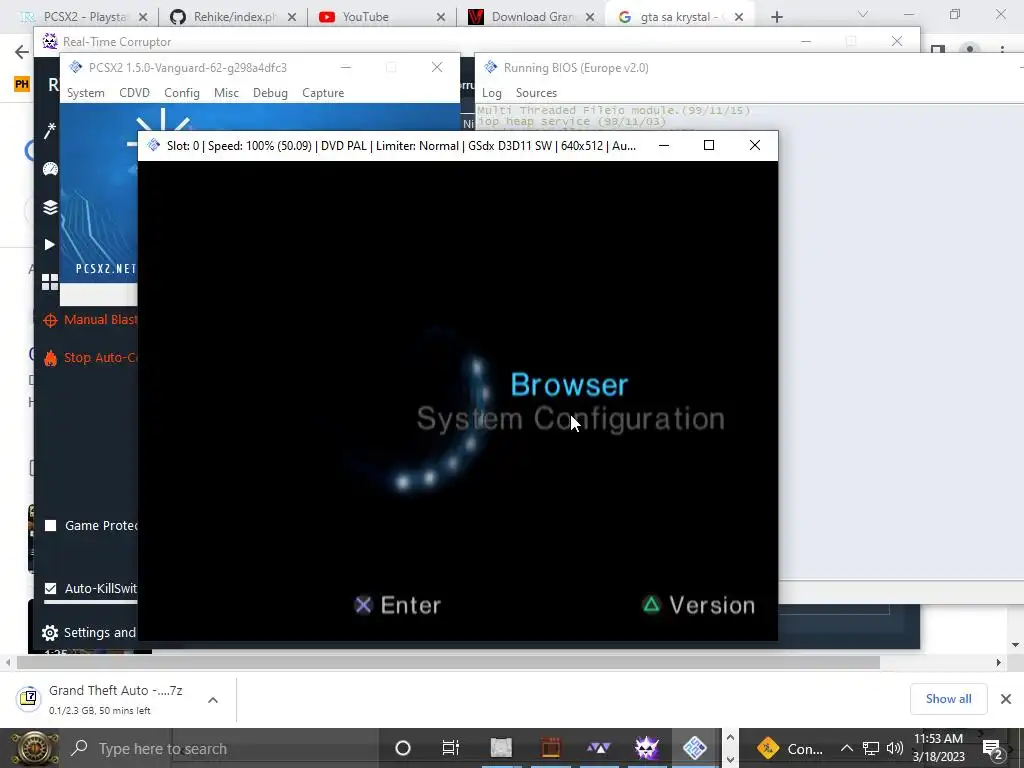Open the PCSX2 taskbar icon
1024x768 pixels.
click(x=695, y=748)
